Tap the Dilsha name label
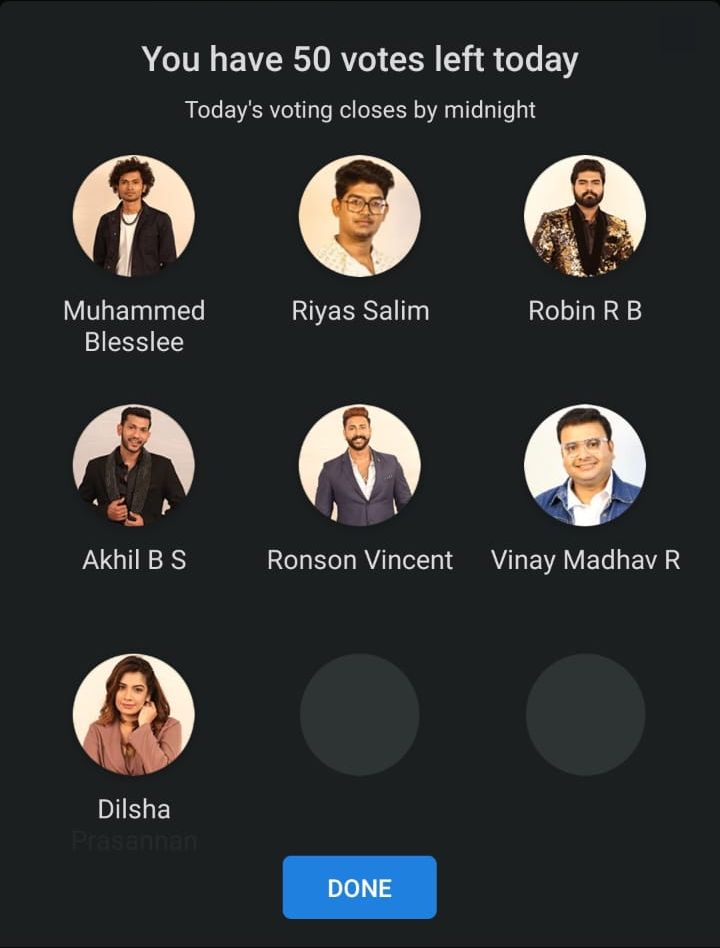 [x=134, y=809]
